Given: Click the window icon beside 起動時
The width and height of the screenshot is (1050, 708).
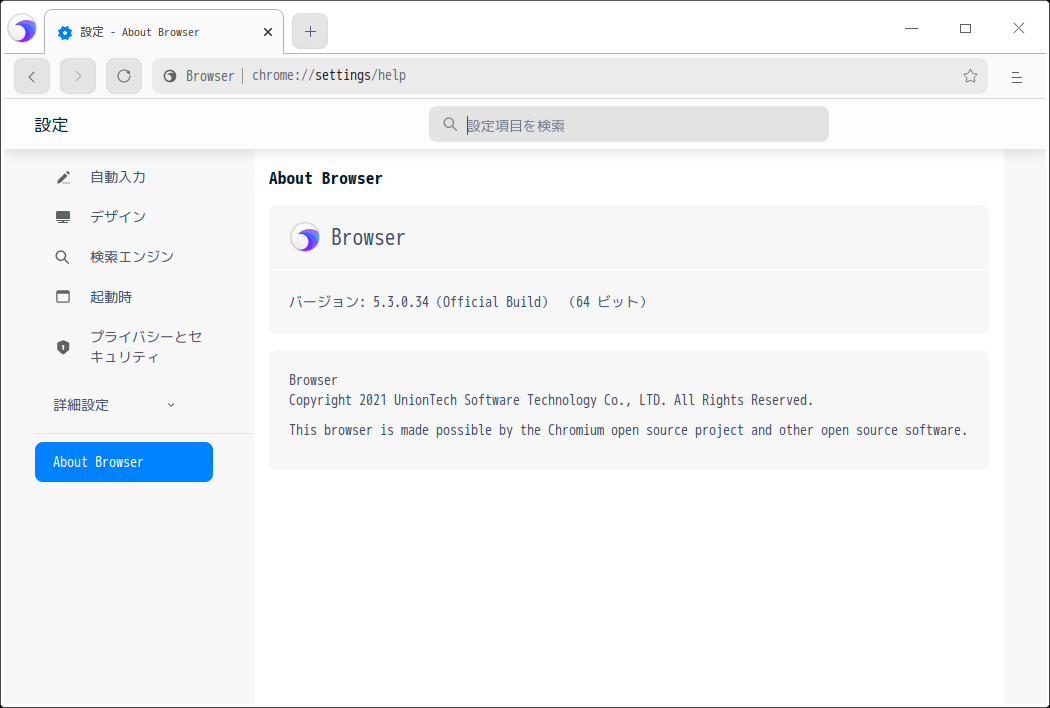Looking at the screenshot, I should pyautogui.click(x=63, y=297).
